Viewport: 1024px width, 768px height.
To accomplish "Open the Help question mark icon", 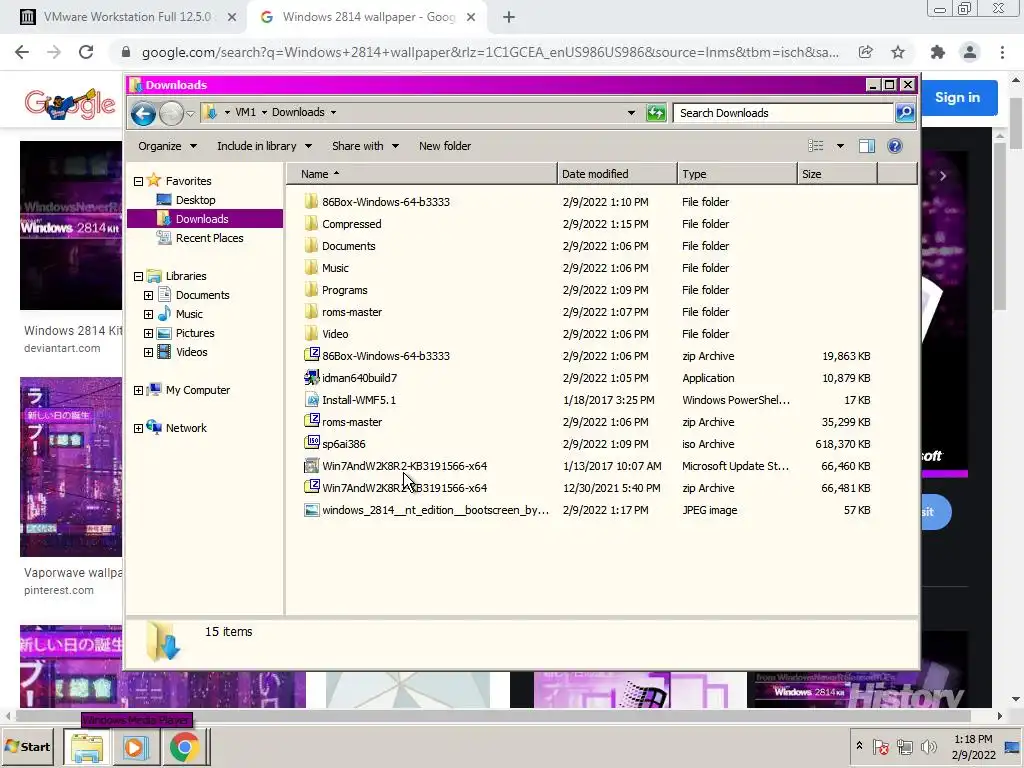I will pyautogui.click(x=895, y=146).
